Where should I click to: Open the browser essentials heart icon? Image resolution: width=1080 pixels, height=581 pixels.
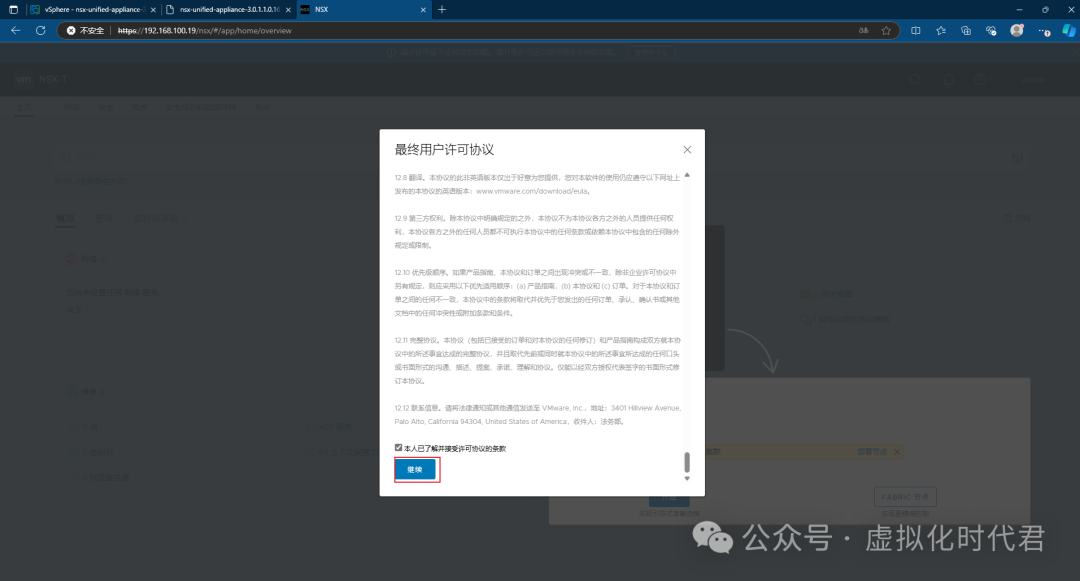coord(991,30)
